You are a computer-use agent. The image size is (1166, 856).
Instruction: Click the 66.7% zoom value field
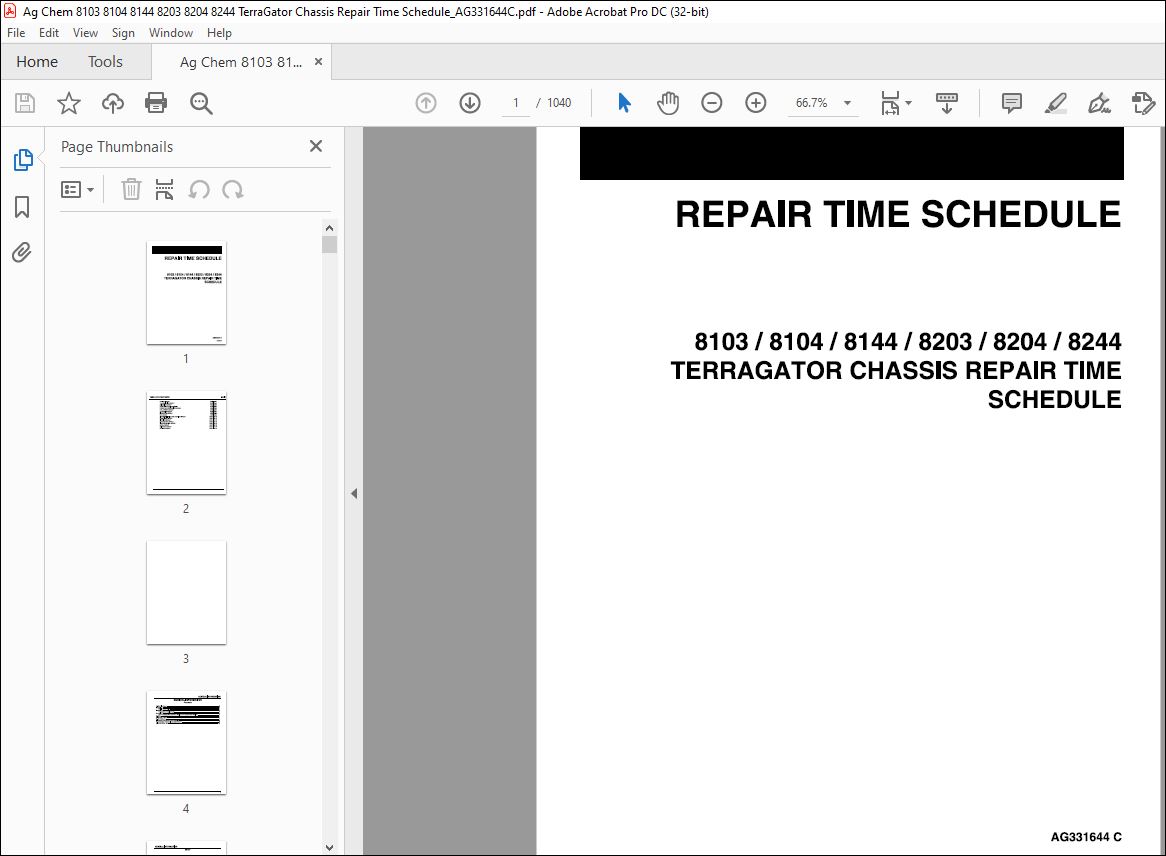811,103
